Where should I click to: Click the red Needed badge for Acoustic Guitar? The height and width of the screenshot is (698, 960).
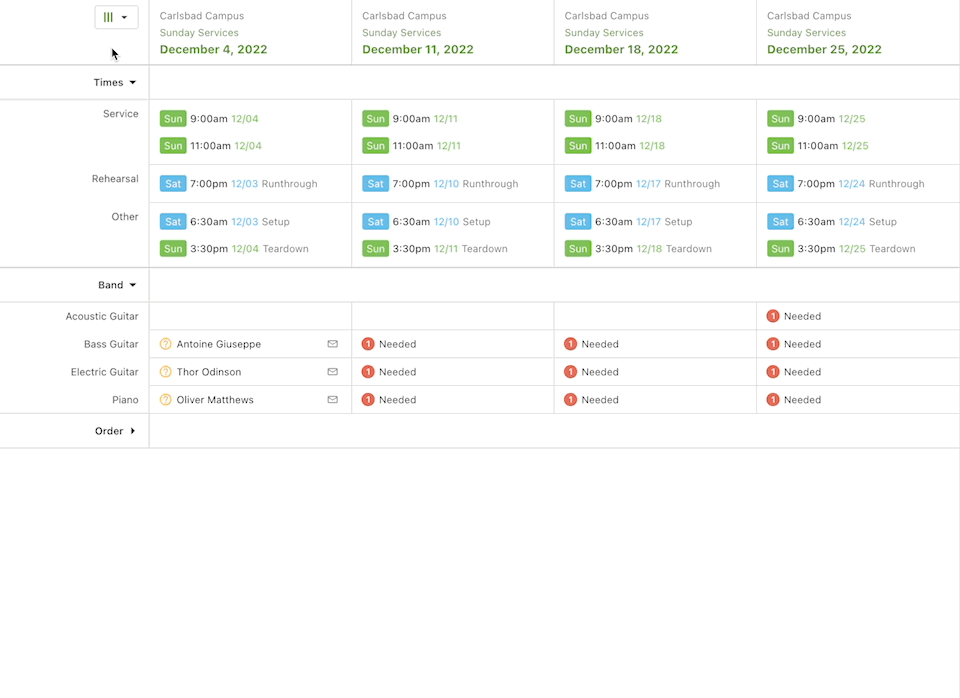(x=773, y=316)
